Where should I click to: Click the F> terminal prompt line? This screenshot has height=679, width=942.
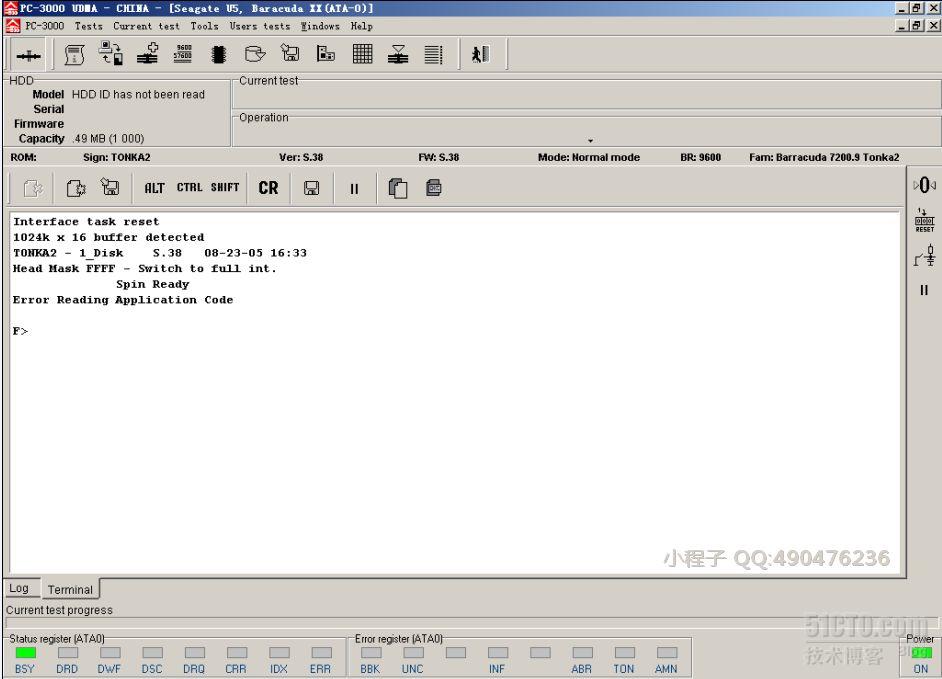(20, 331)
